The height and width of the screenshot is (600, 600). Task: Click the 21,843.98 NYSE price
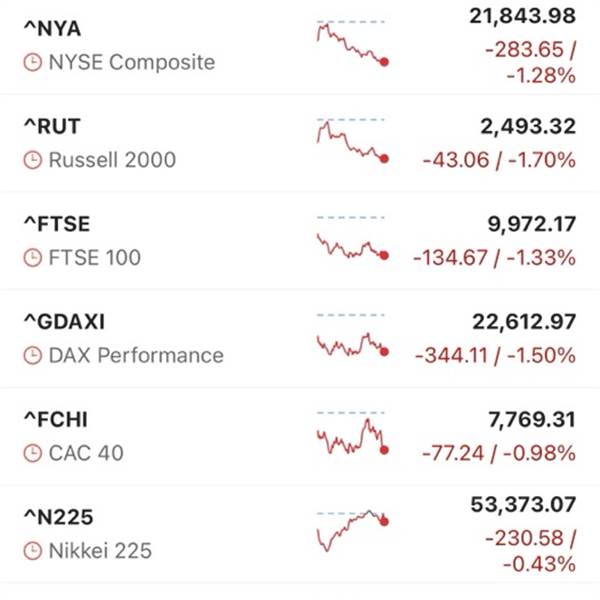click(522, 15)
